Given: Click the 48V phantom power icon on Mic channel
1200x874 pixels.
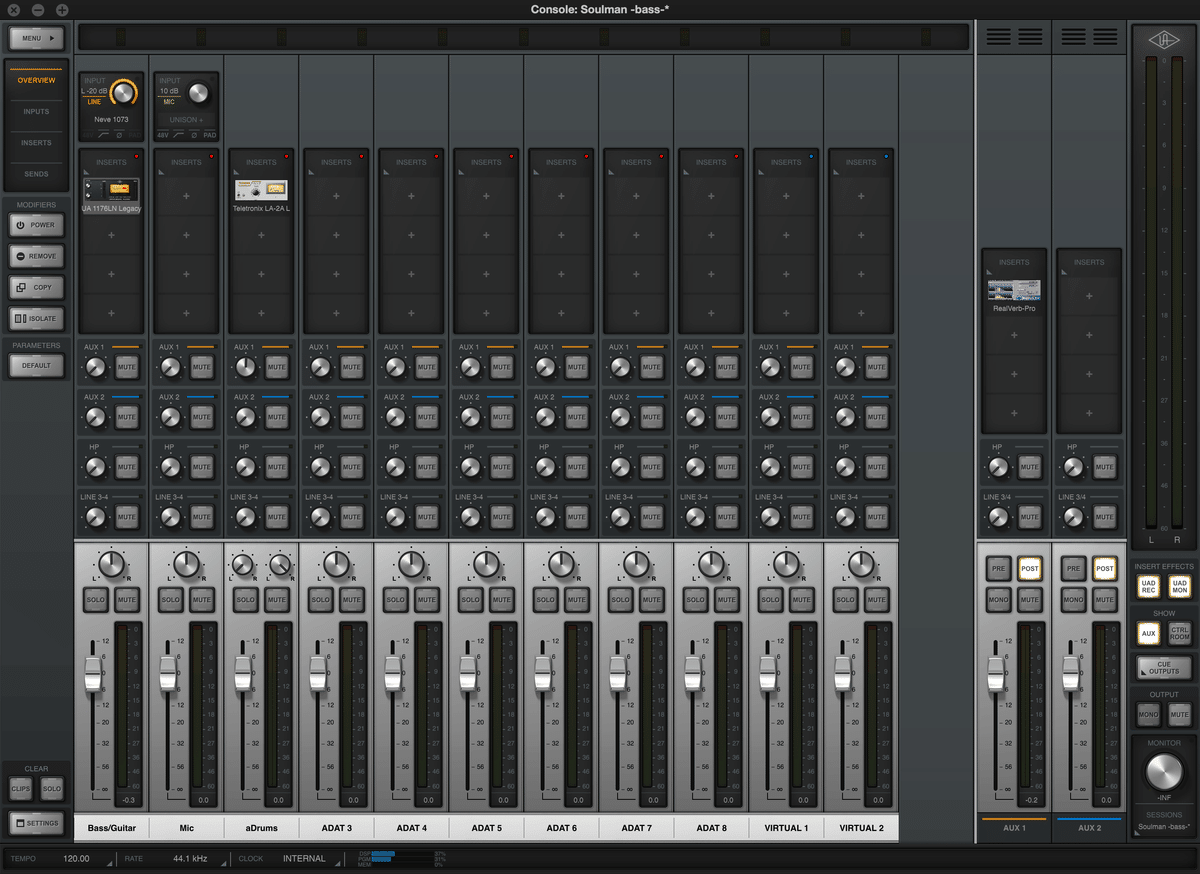Looking at the screenshot, I should (163, 135).
